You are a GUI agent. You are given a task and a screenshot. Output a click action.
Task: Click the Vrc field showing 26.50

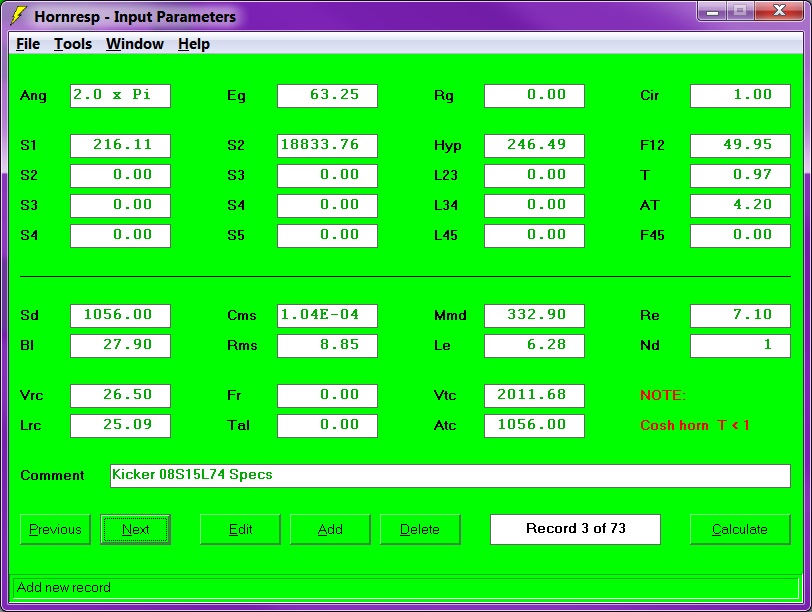(x=120, y=396)
